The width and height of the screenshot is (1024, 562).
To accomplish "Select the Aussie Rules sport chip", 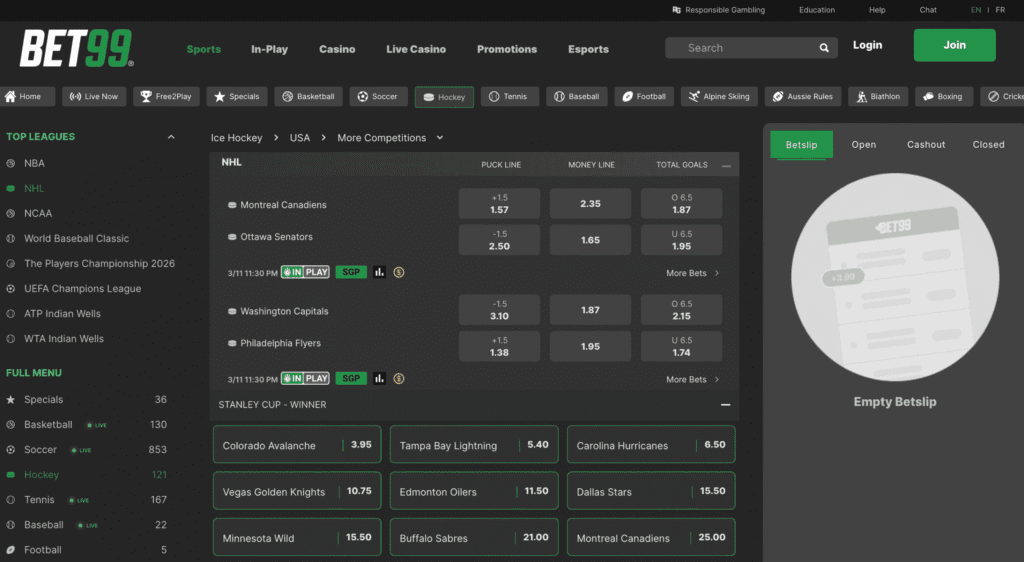I will click(x=803, y=97).
